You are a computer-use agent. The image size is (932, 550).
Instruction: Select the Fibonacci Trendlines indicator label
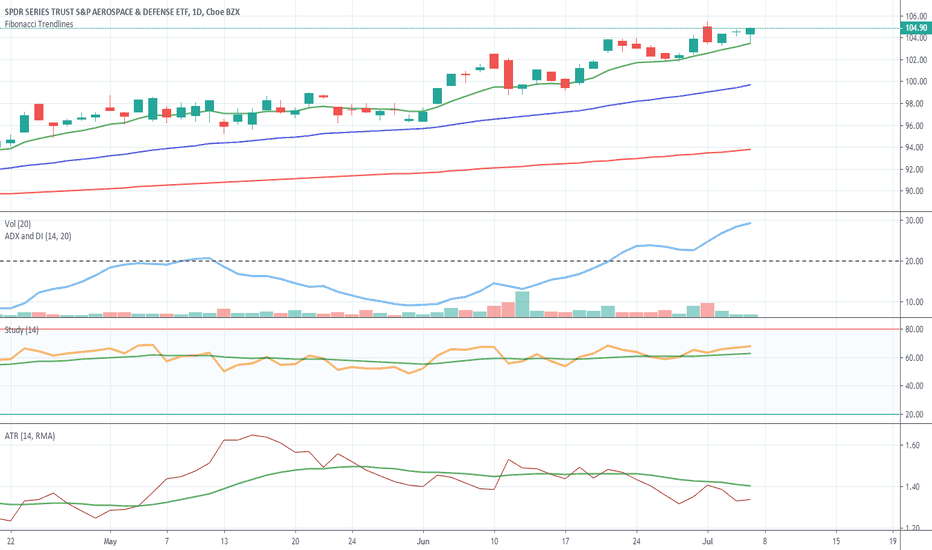39,24
